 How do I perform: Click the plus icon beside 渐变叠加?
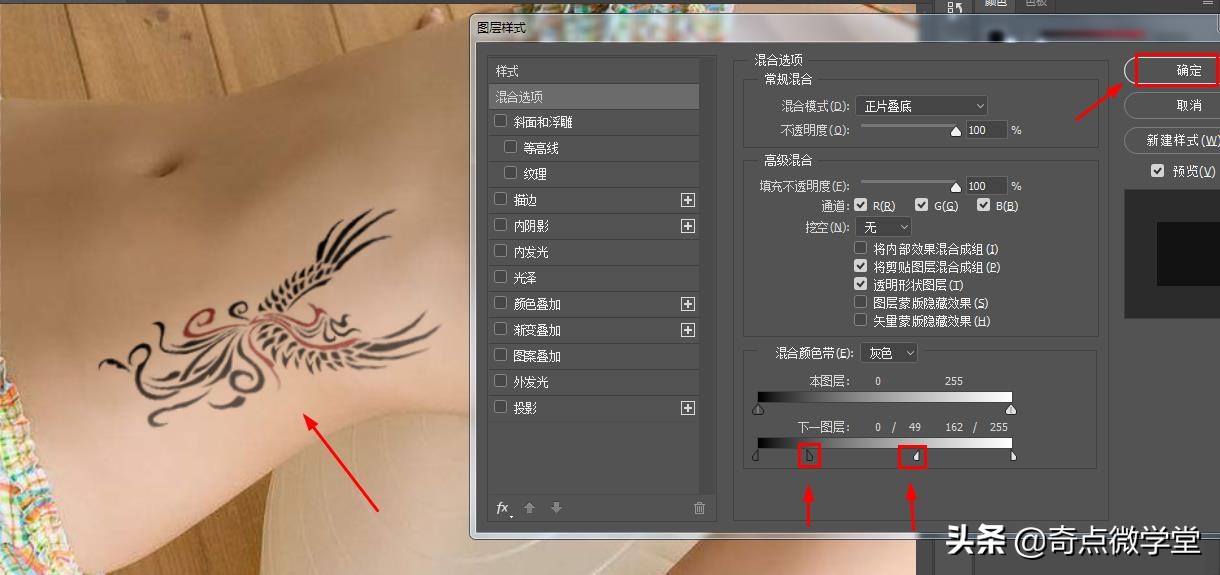tap(687, 330)
